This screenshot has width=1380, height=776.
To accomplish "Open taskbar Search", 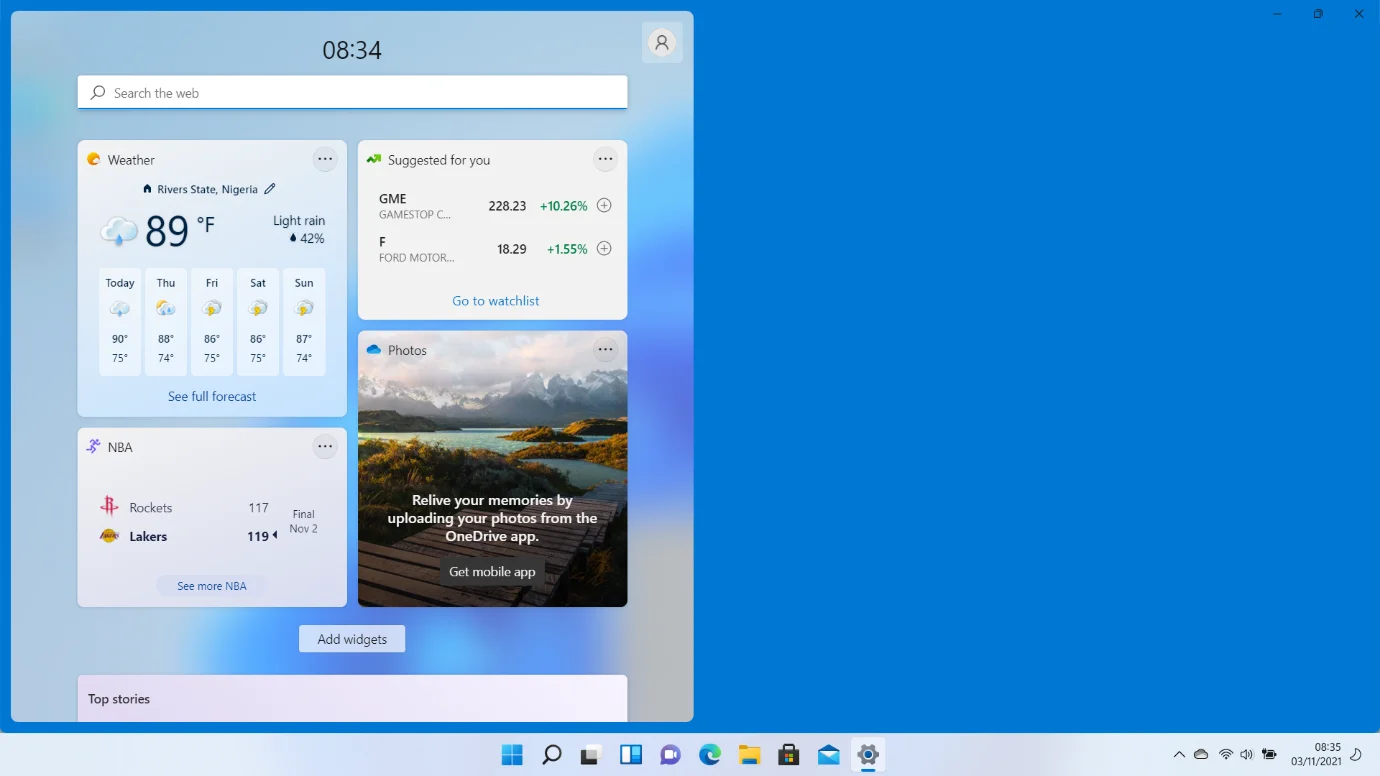I will click(551, 754).
